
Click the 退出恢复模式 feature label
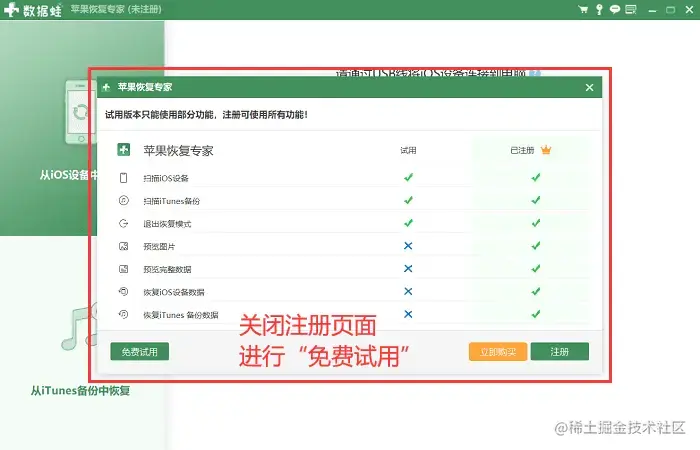point(167,224)
